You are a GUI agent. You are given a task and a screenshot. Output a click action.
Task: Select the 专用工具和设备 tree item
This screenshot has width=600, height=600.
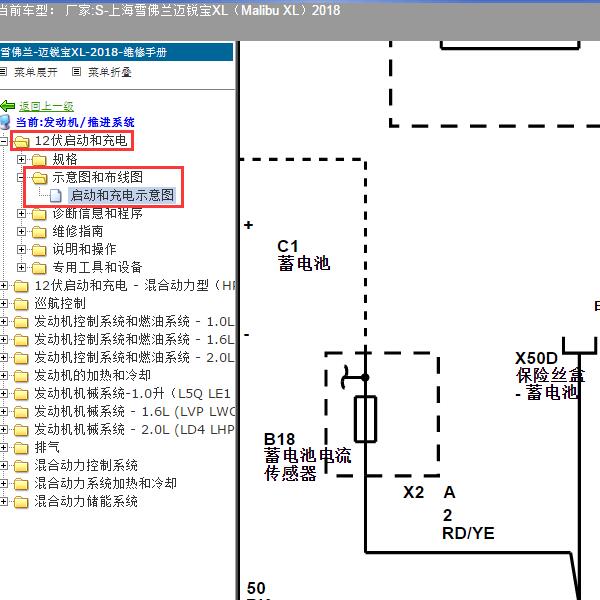(x=97, y=267)
